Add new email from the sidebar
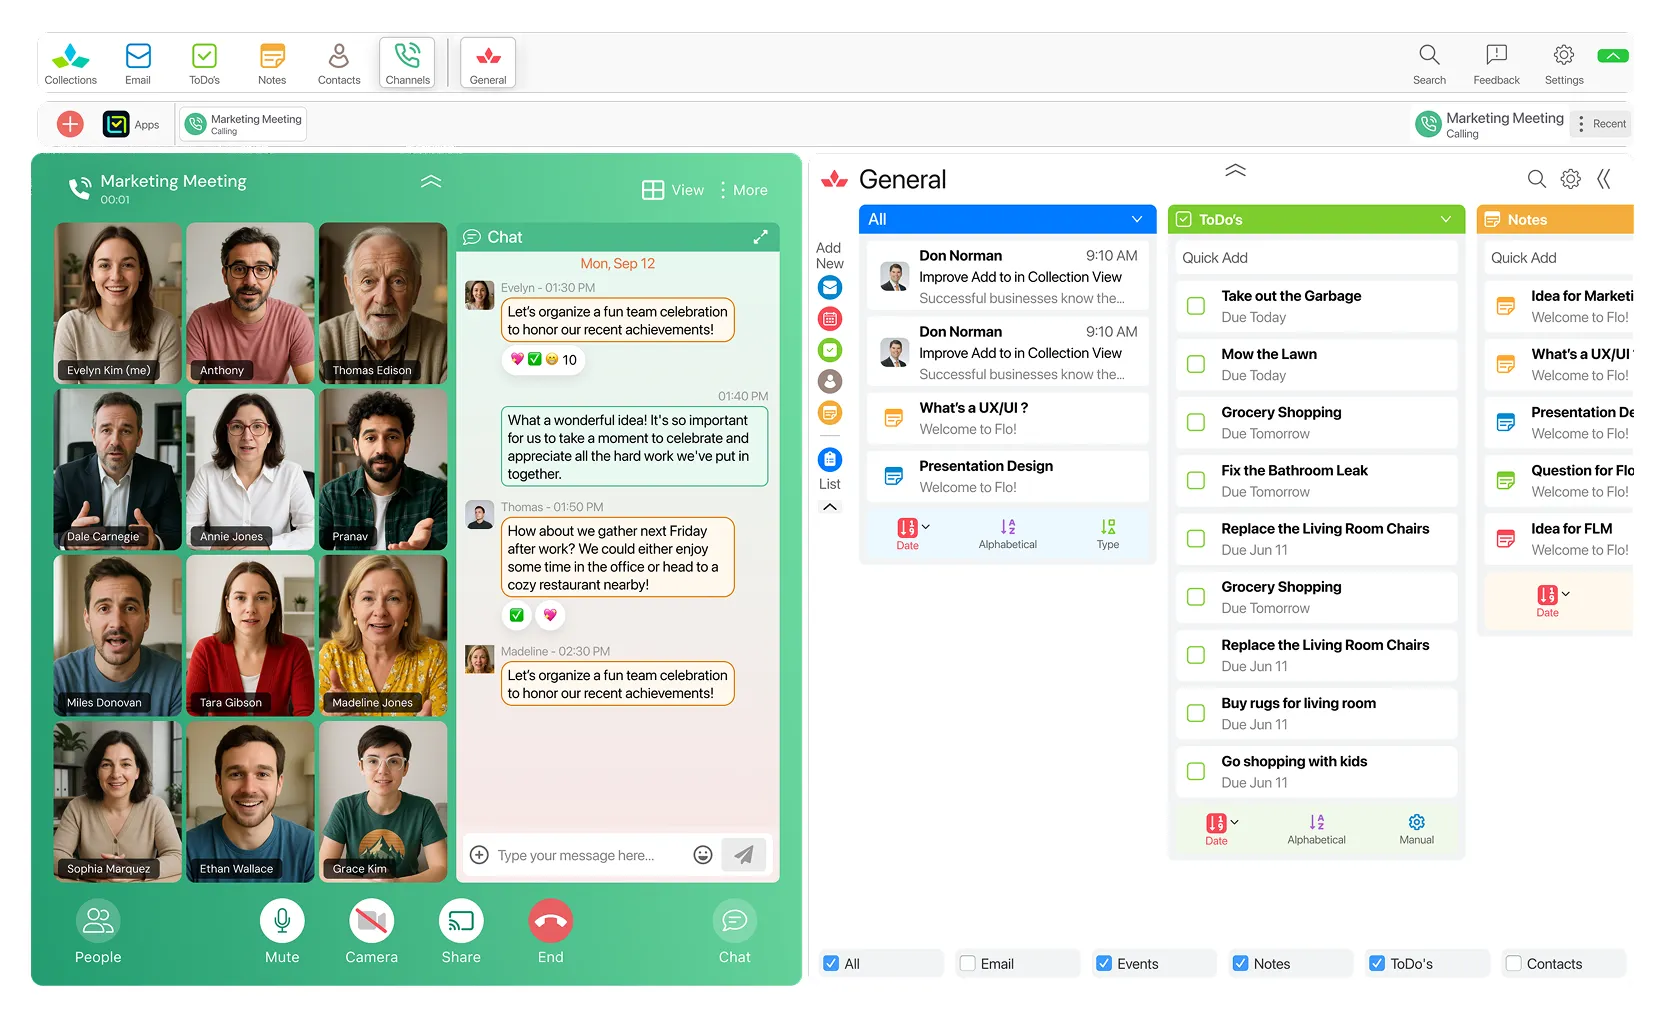Viewport: 1659px width, 1012px height. (x=830, y=288)
